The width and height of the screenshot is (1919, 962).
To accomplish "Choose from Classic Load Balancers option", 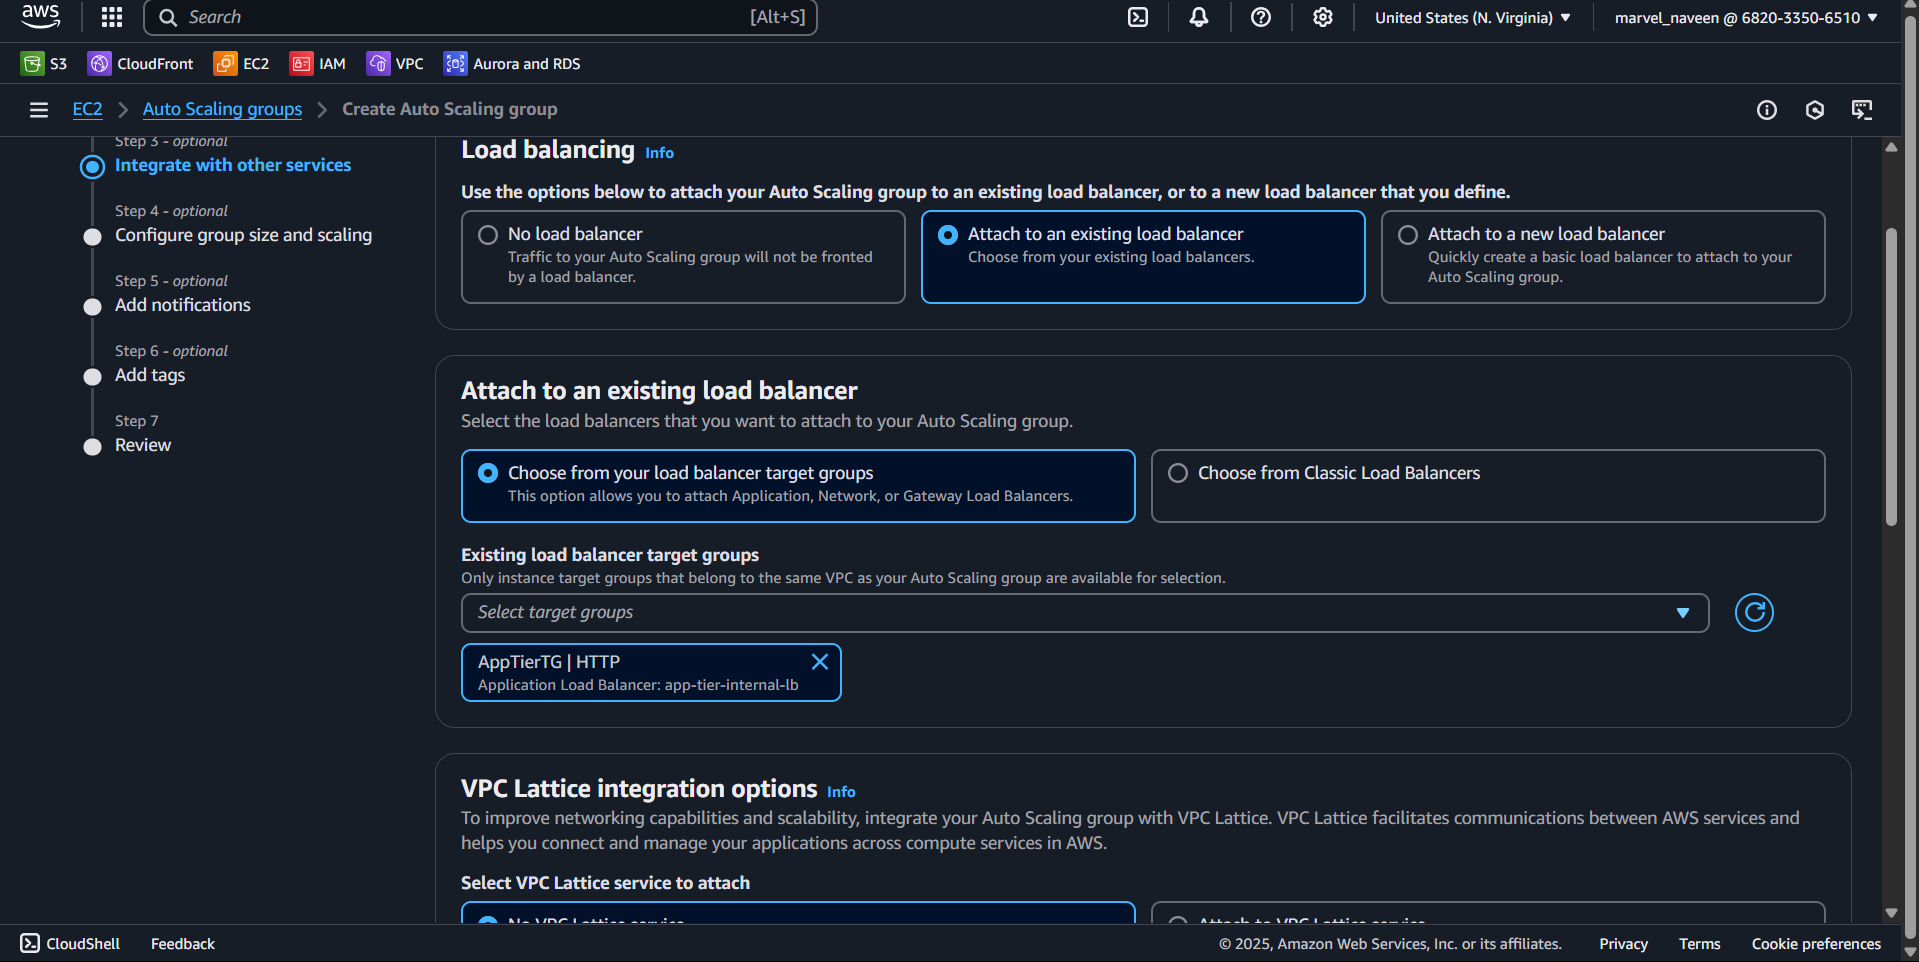I will point(1488,486).
